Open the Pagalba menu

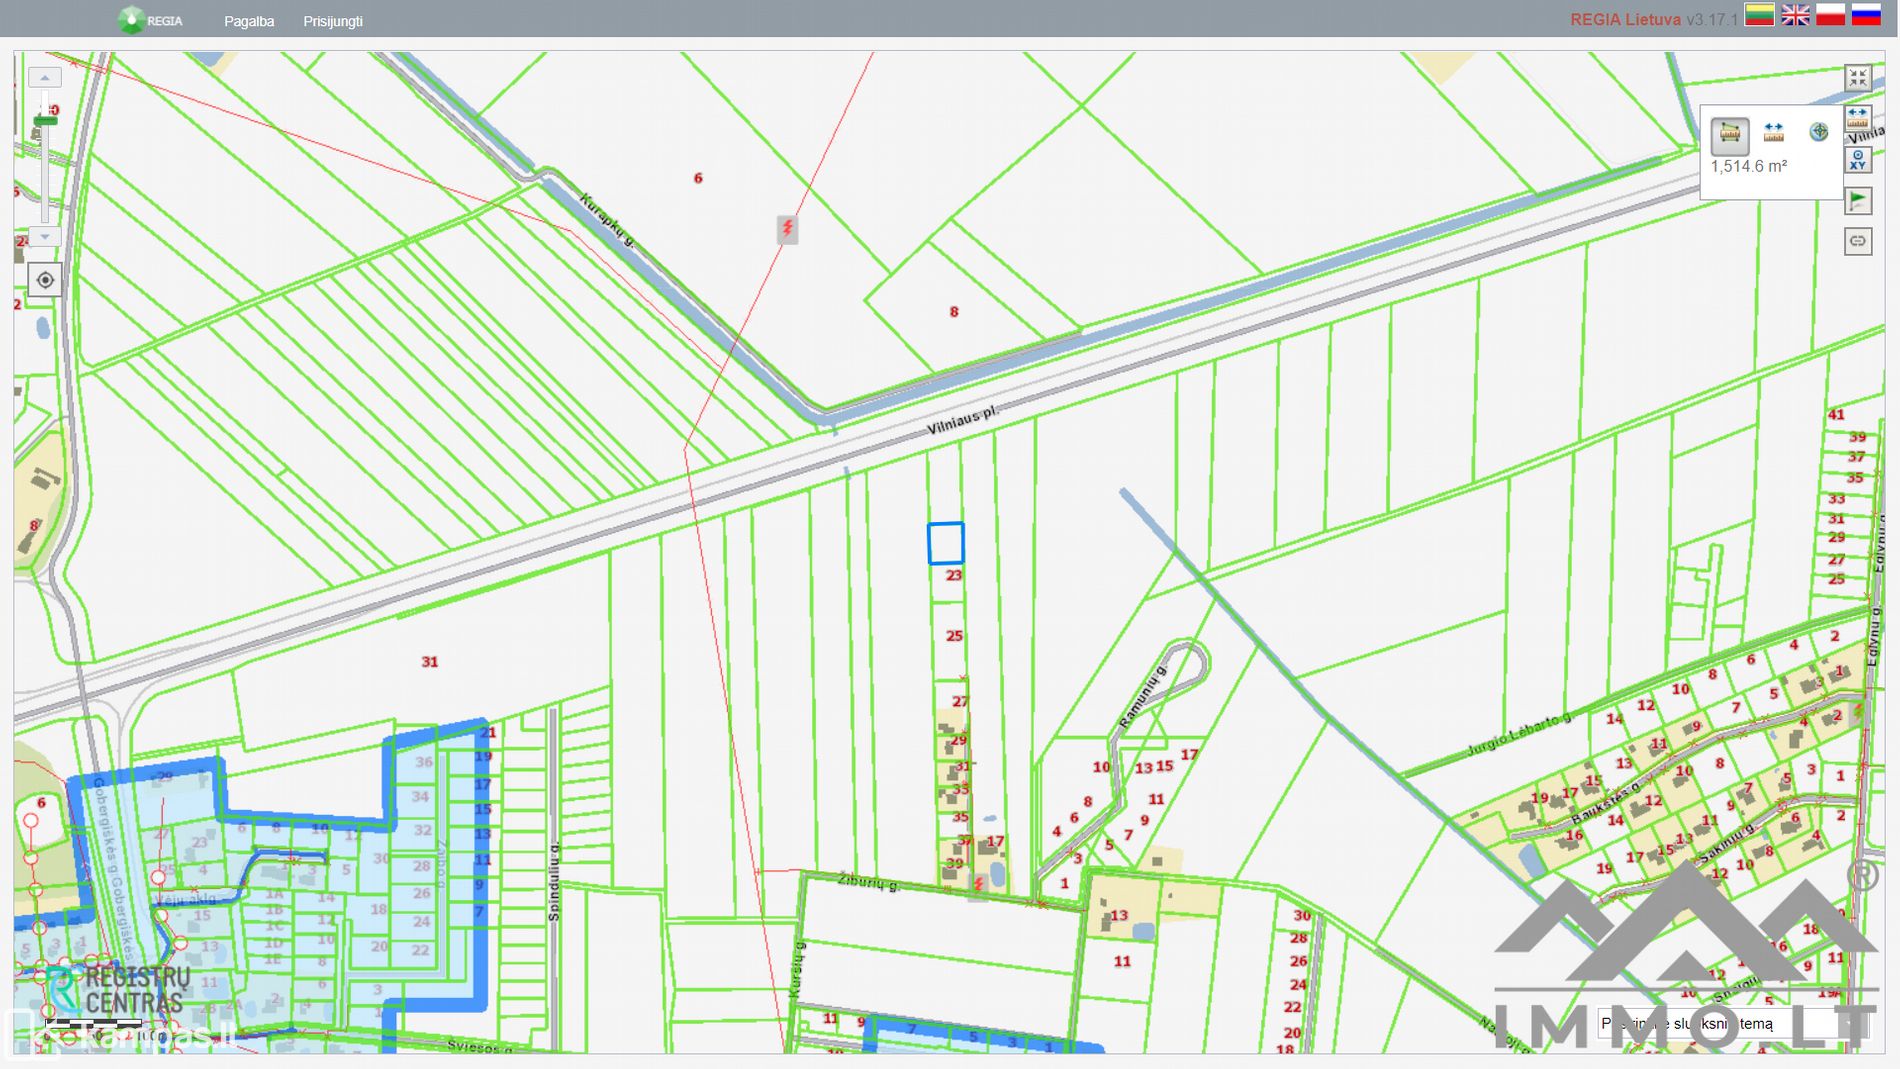click(249, 21)
